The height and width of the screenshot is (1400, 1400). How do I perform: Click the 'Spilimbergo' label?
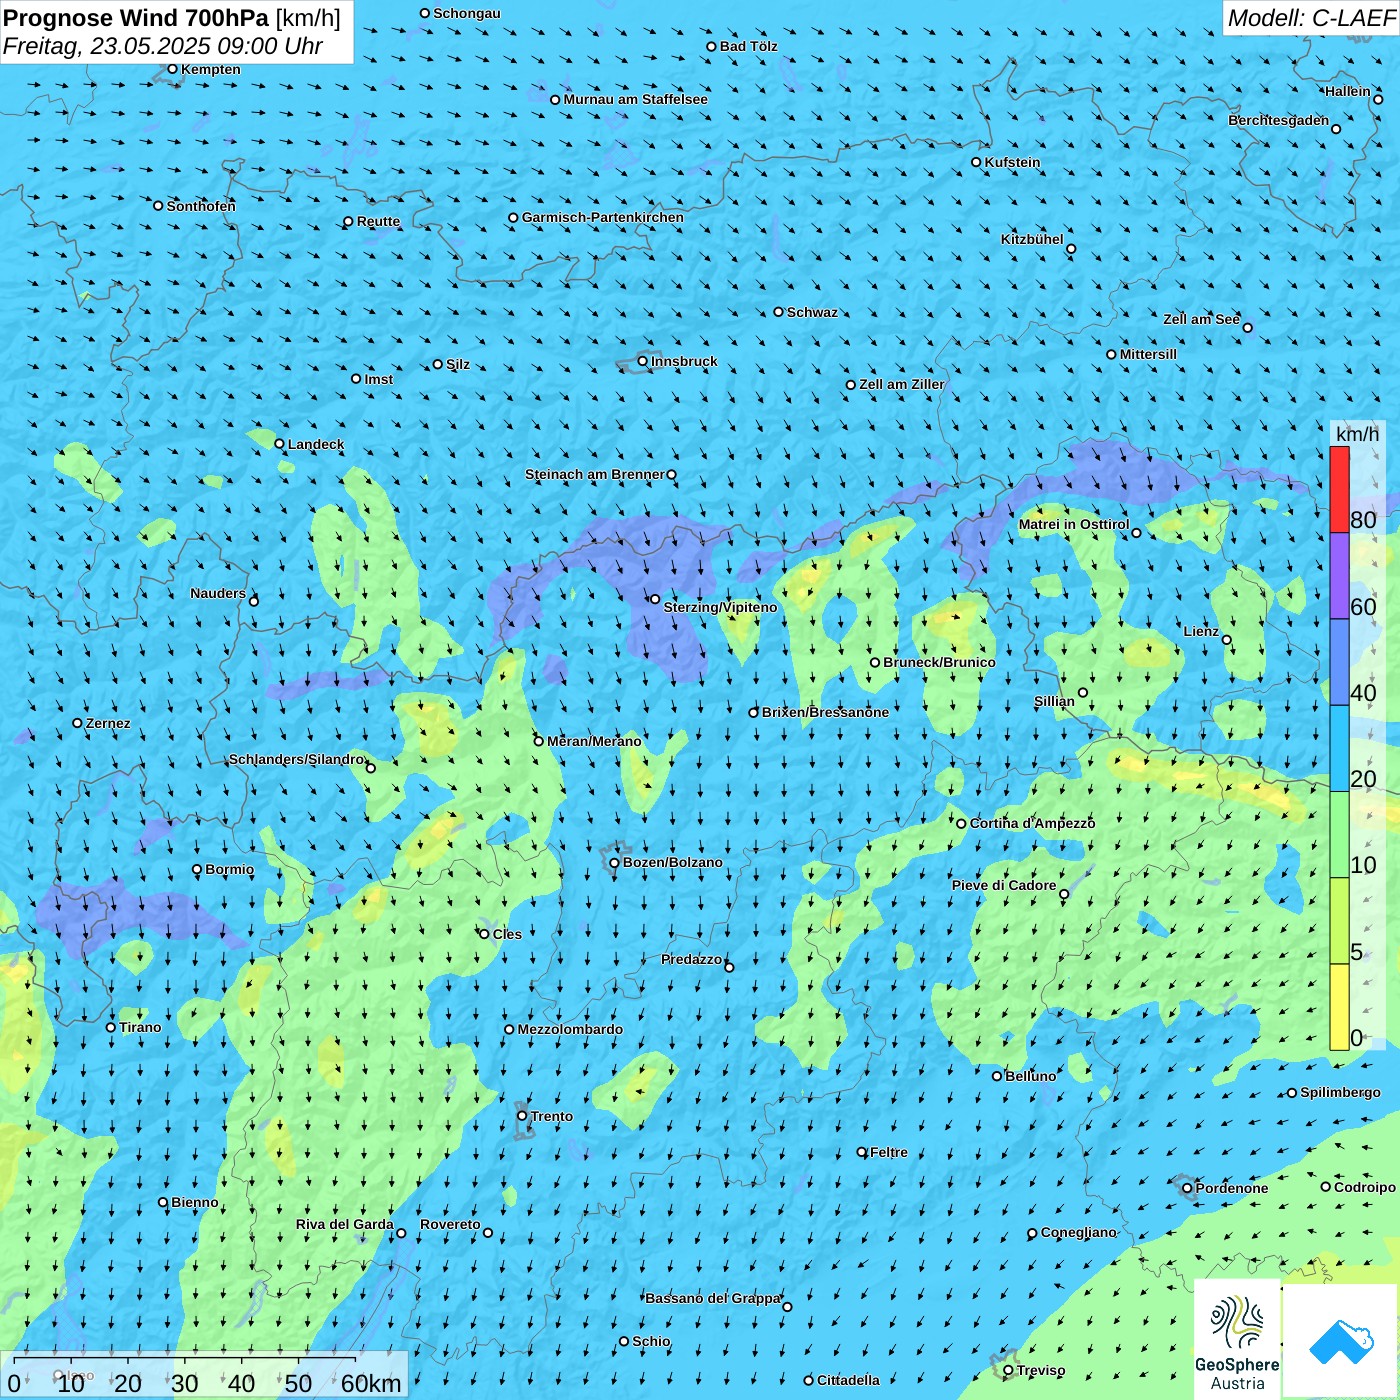click(x=1340, y=1092)
